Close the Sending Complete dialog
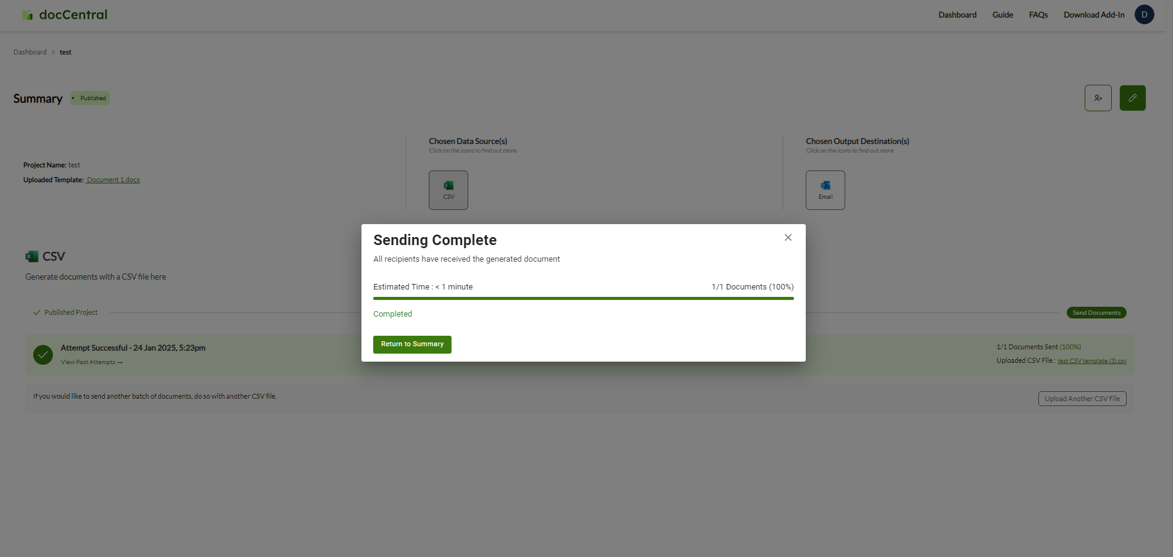Image resolution: width=1173 pixels, height=557 pixels. click(x=788, y=238)
